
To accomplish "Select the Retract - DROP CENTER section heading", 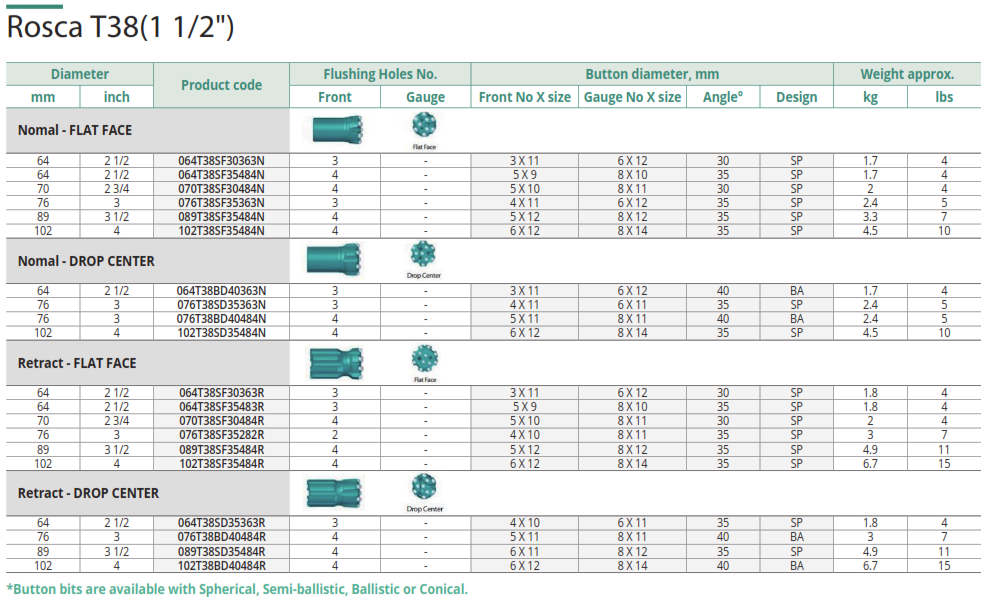I will [88, 493].
